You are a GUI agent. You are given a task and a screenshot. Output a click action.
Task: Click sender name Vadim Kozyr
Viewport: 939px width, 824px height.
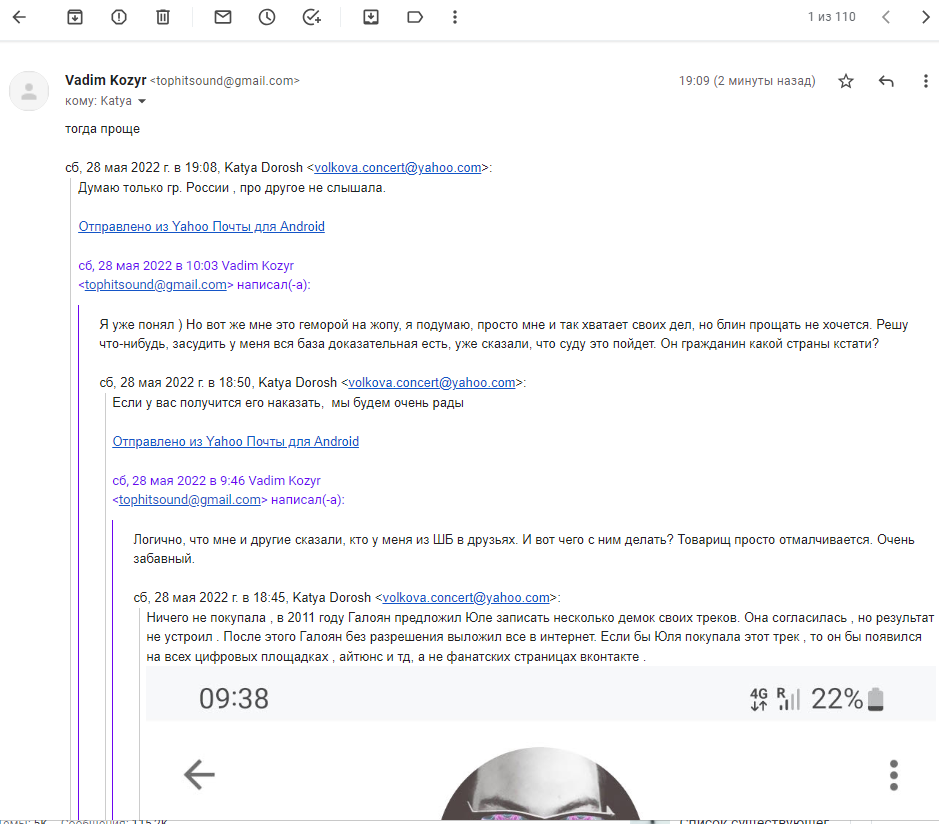(105, 80)
